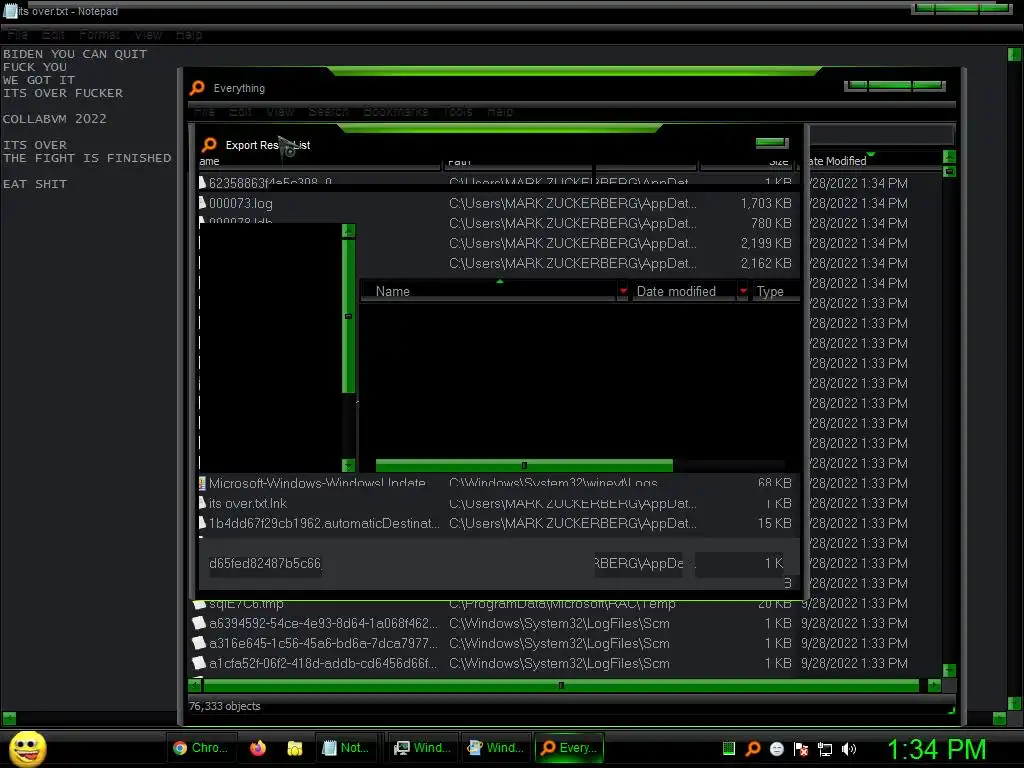The height and width of the screenshot is (768, 1024).
Task: Click the 2,199 KB size cell
Action: [765, 243]
